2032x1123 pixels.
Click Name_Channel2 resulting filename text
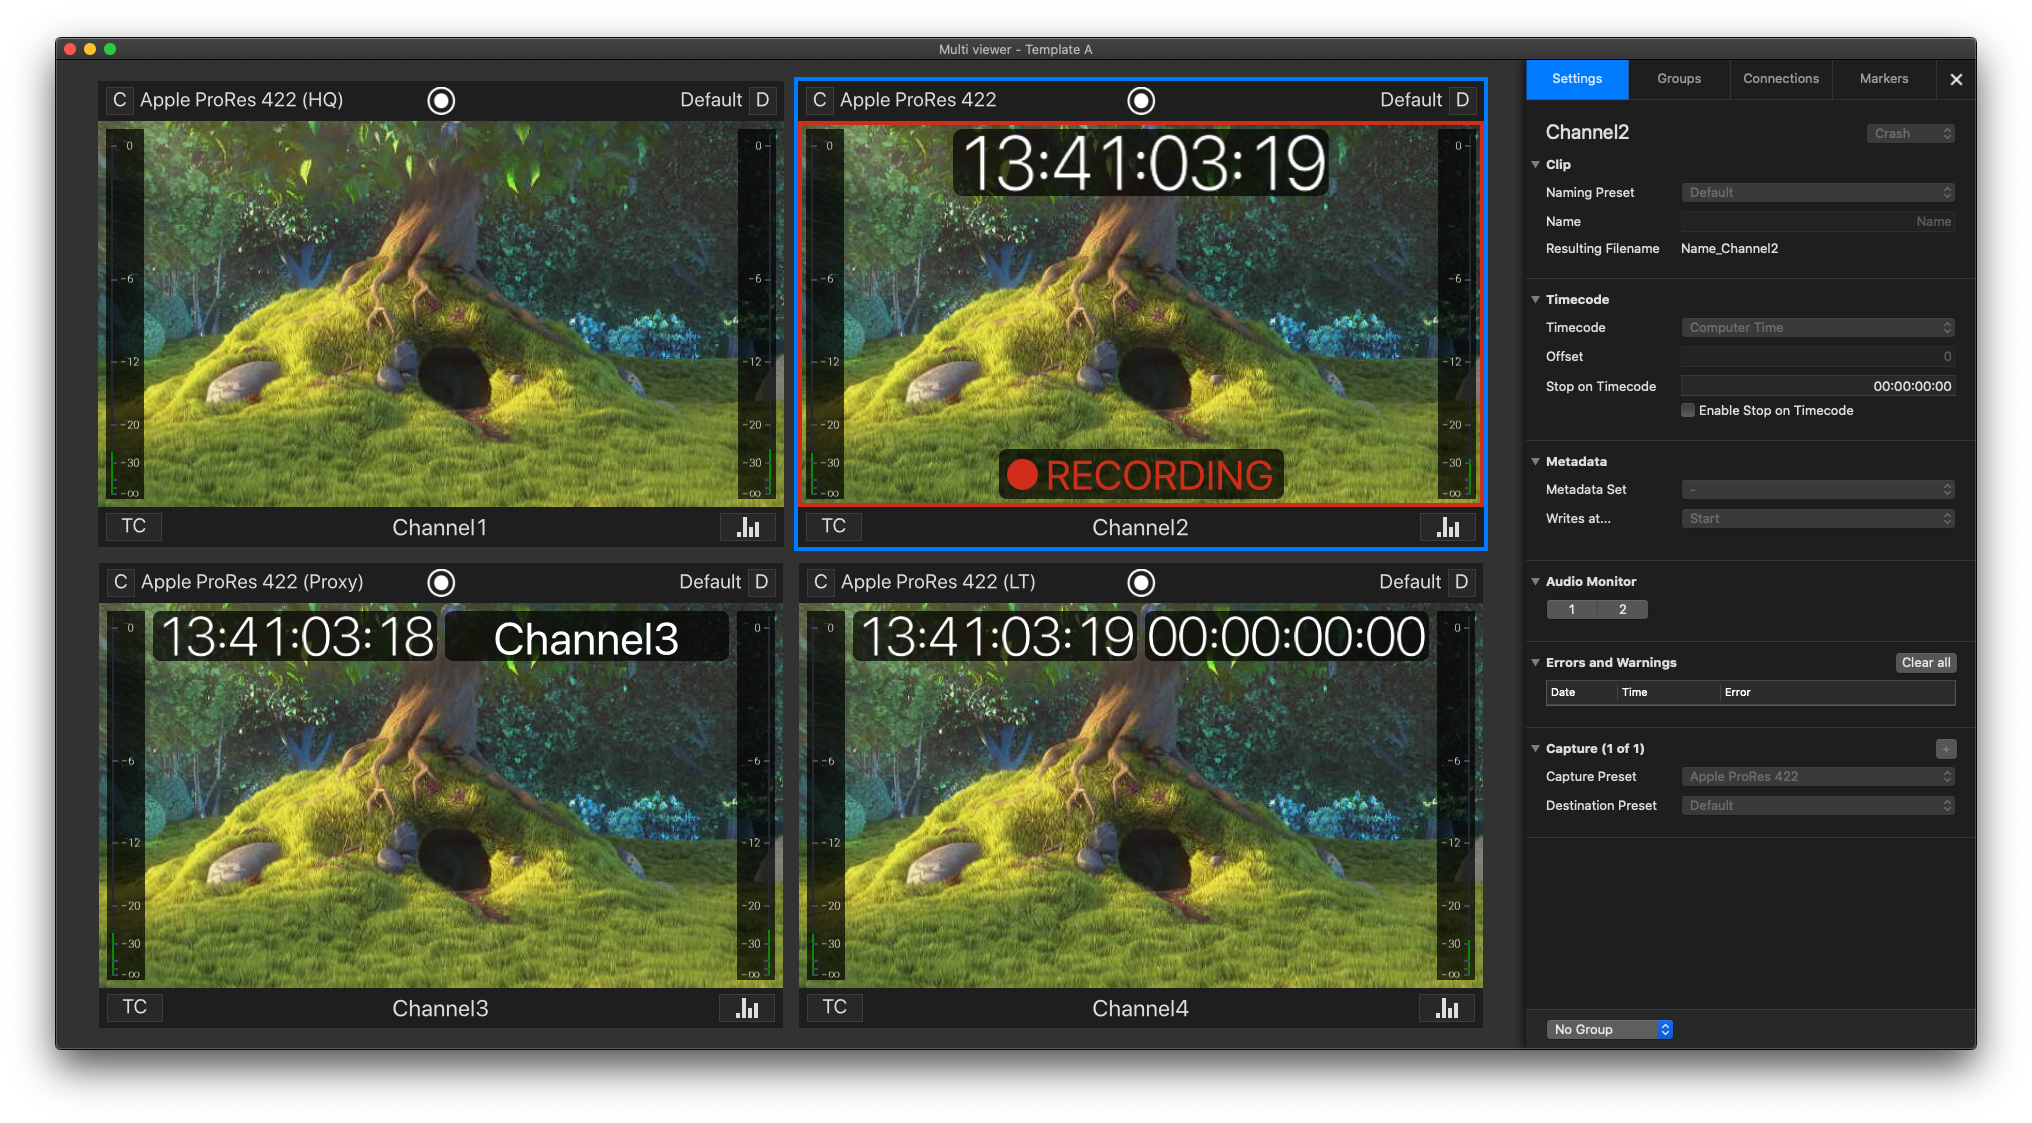[1729, 249]
